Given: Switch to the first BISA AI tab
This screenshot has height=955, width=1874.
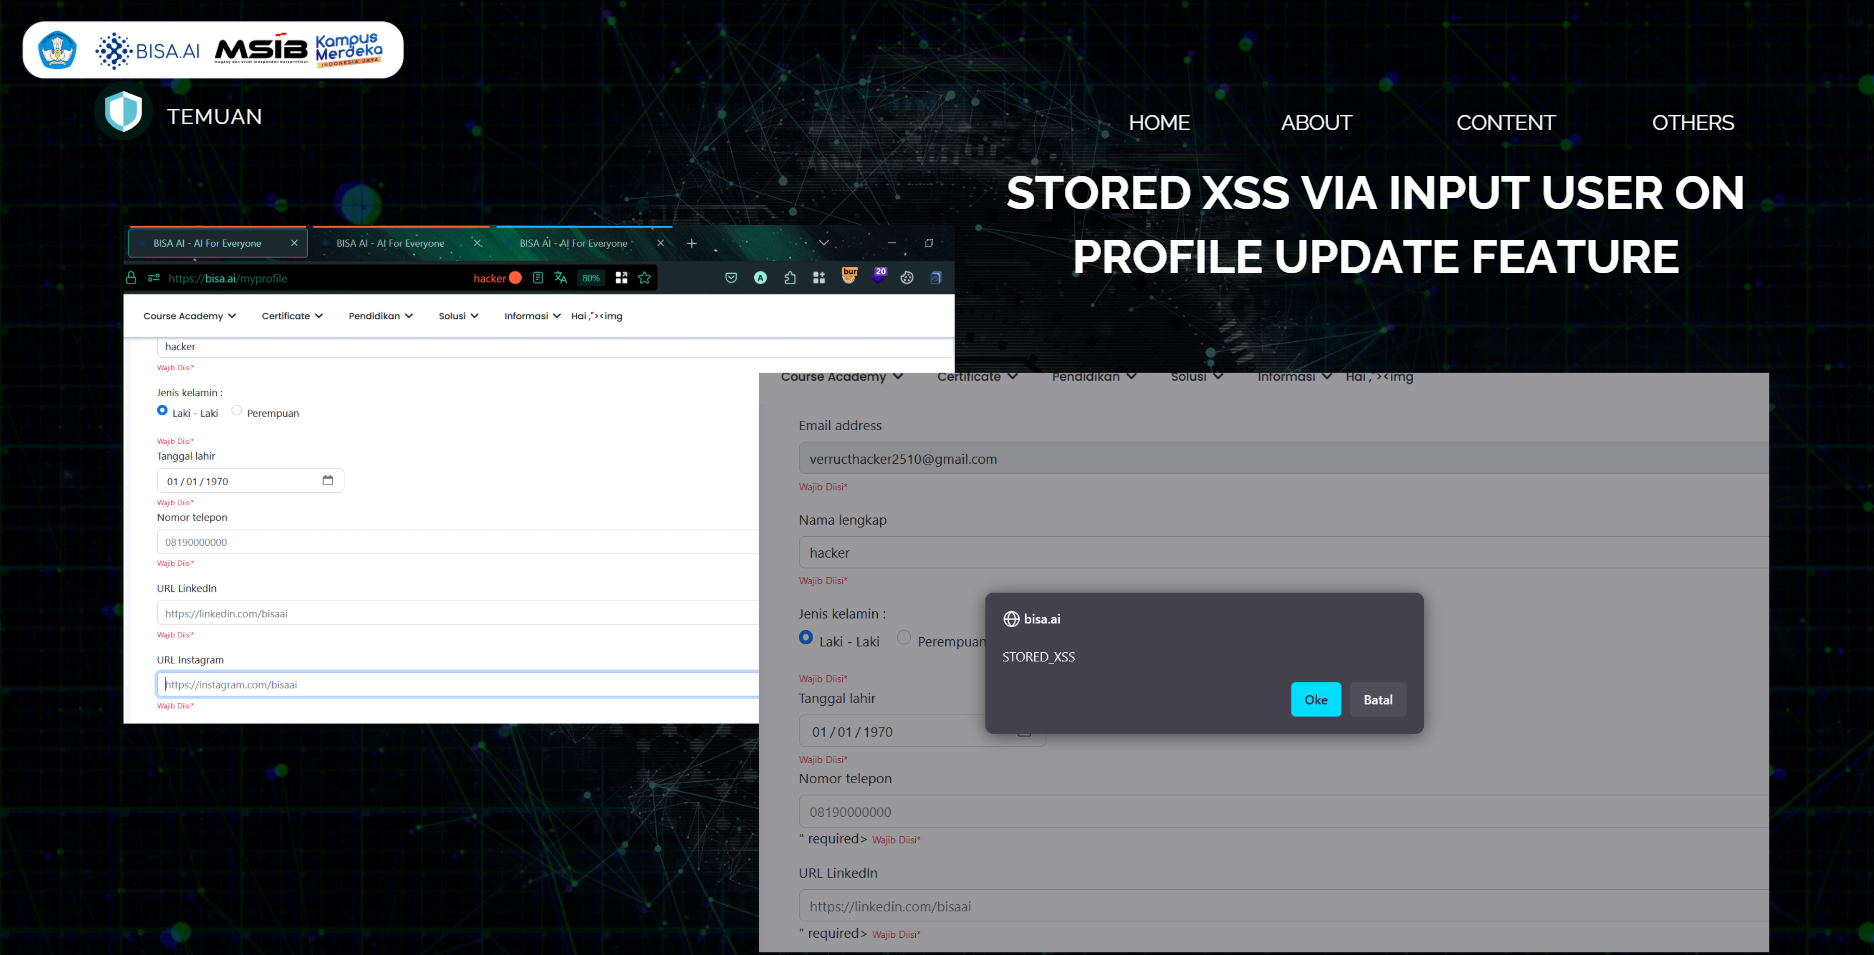Looking at the screenshot, I should 217,243.
